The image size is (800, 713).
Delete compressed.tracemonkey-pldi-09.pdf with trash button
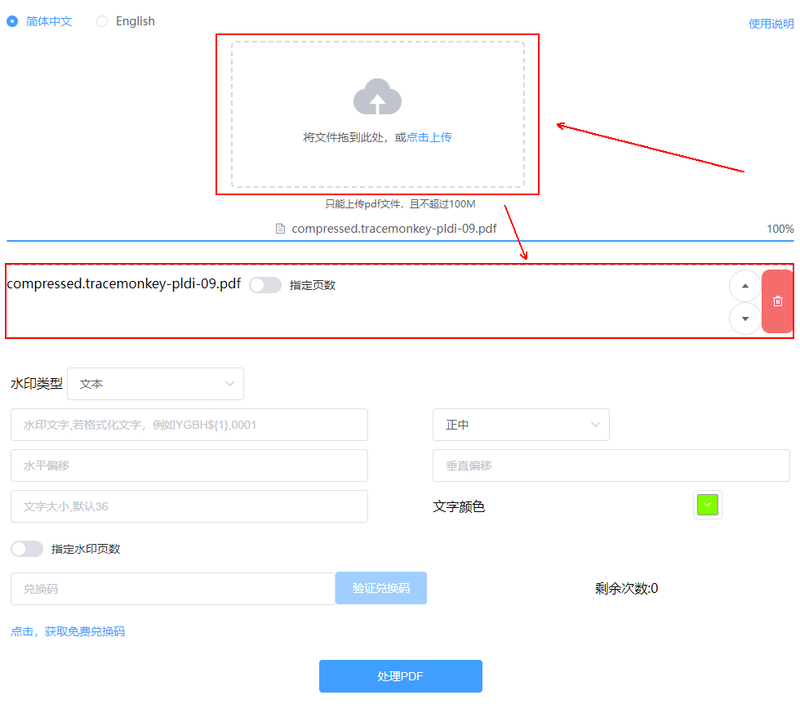(x=777, y=301)
